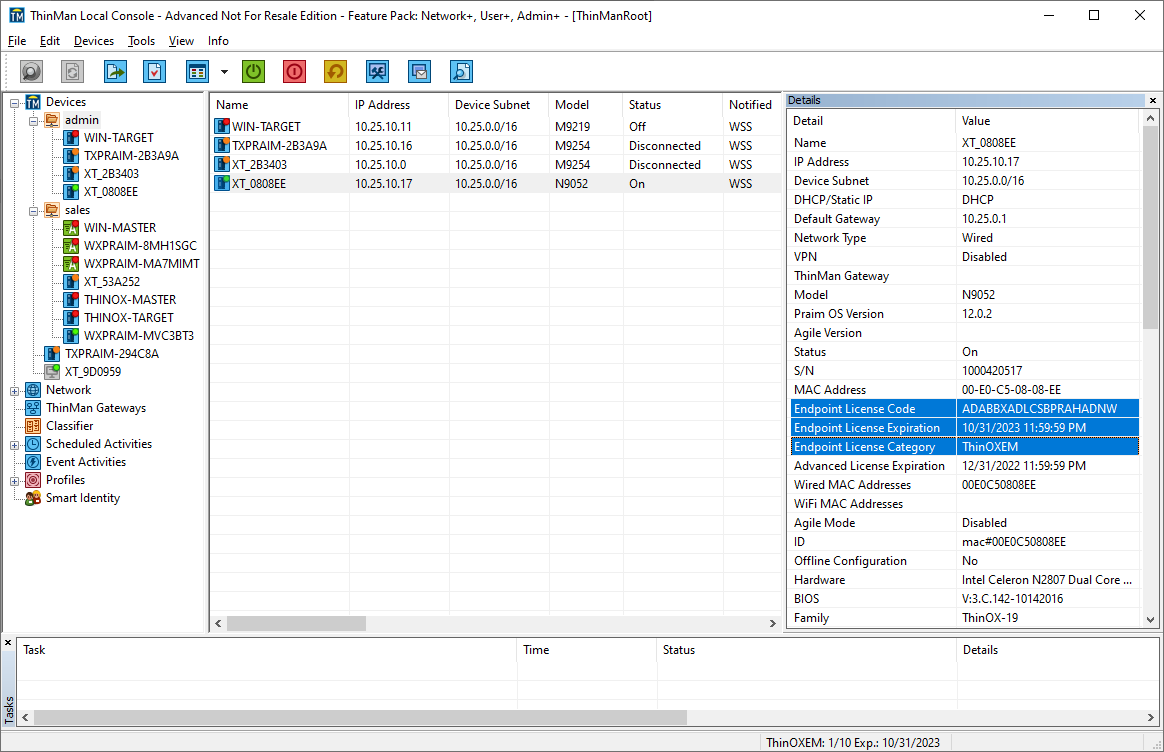The height and width of the screenshot is (752, 1164).
Task: Select the WIN-TARGET row in device list
Action: (496, 127)
